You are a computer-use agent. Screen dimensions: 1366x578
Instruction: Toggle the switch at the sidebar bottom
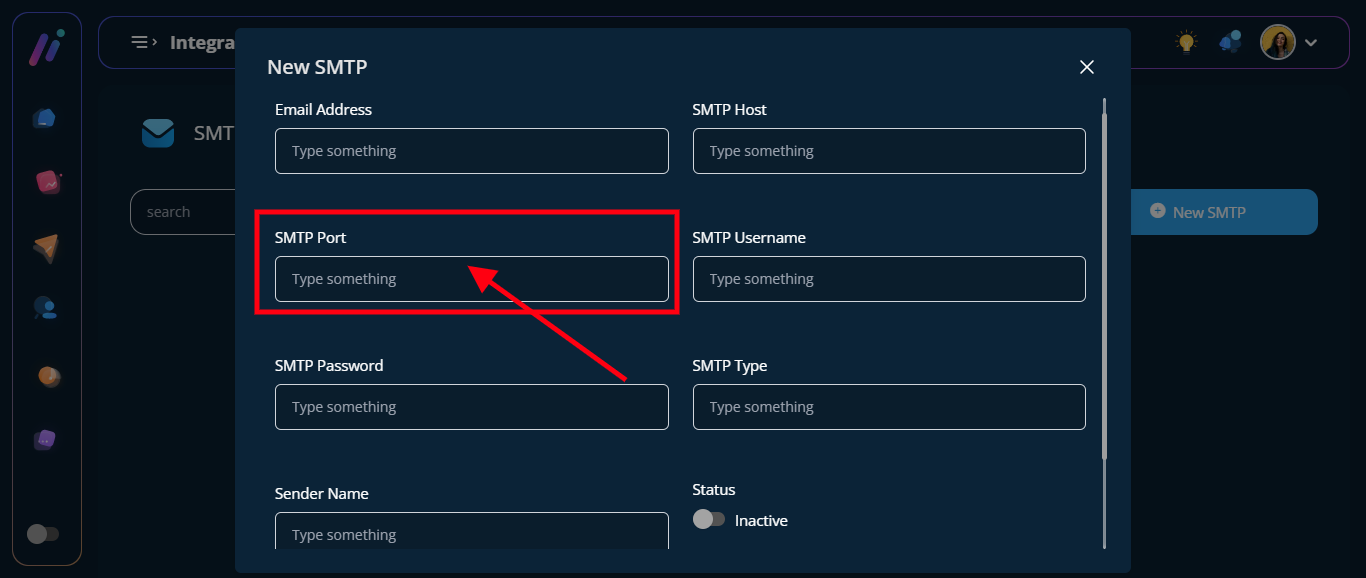pyautogui.click(x=43, y=534)
